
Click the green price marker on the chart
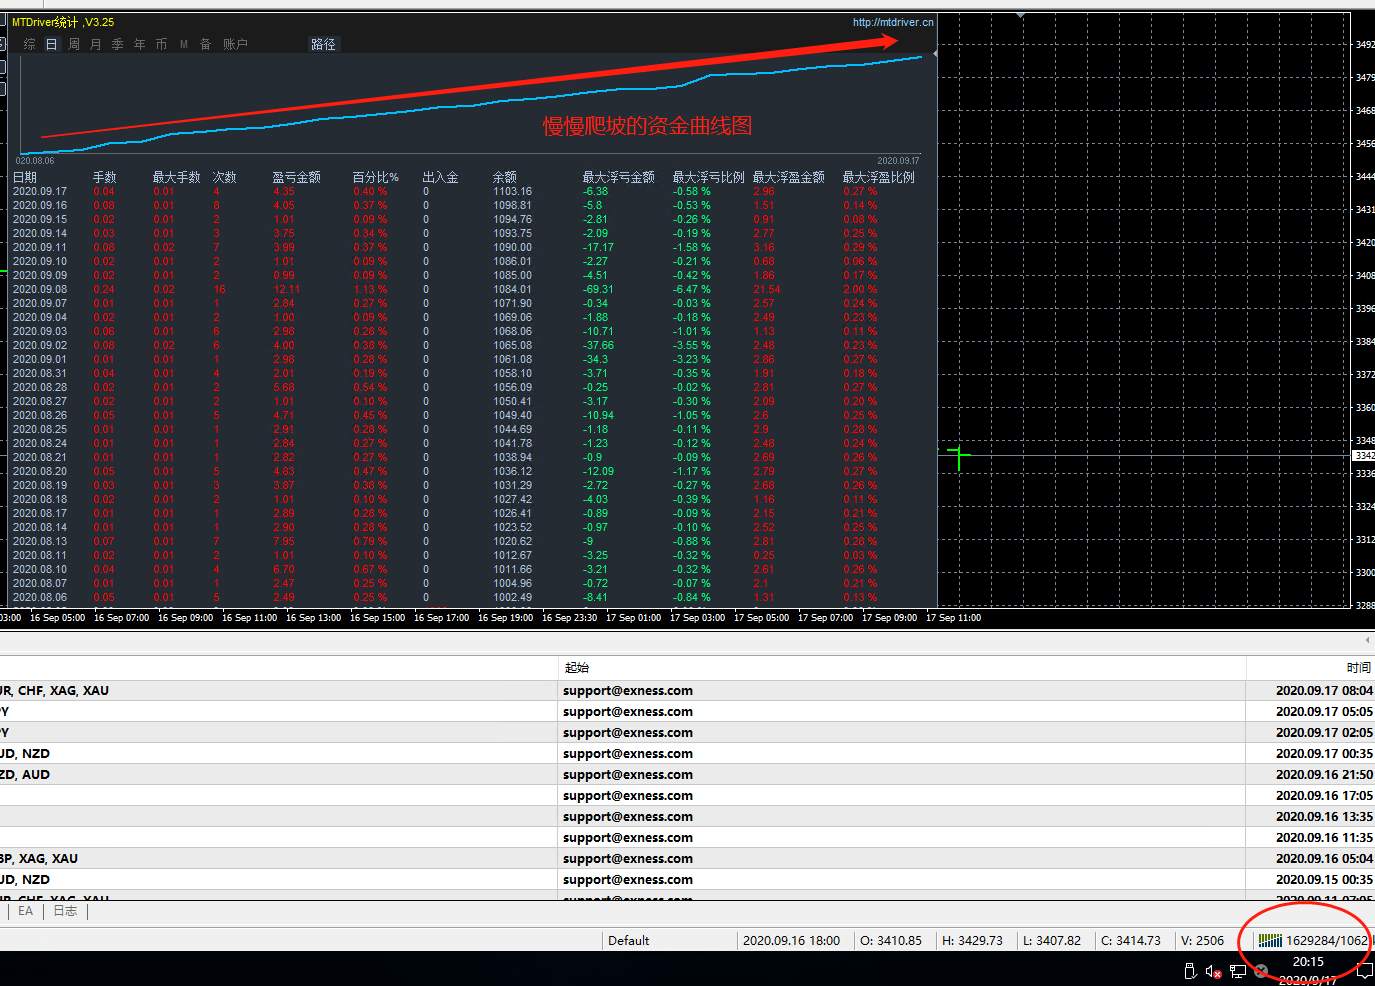(x=959, y=457)
